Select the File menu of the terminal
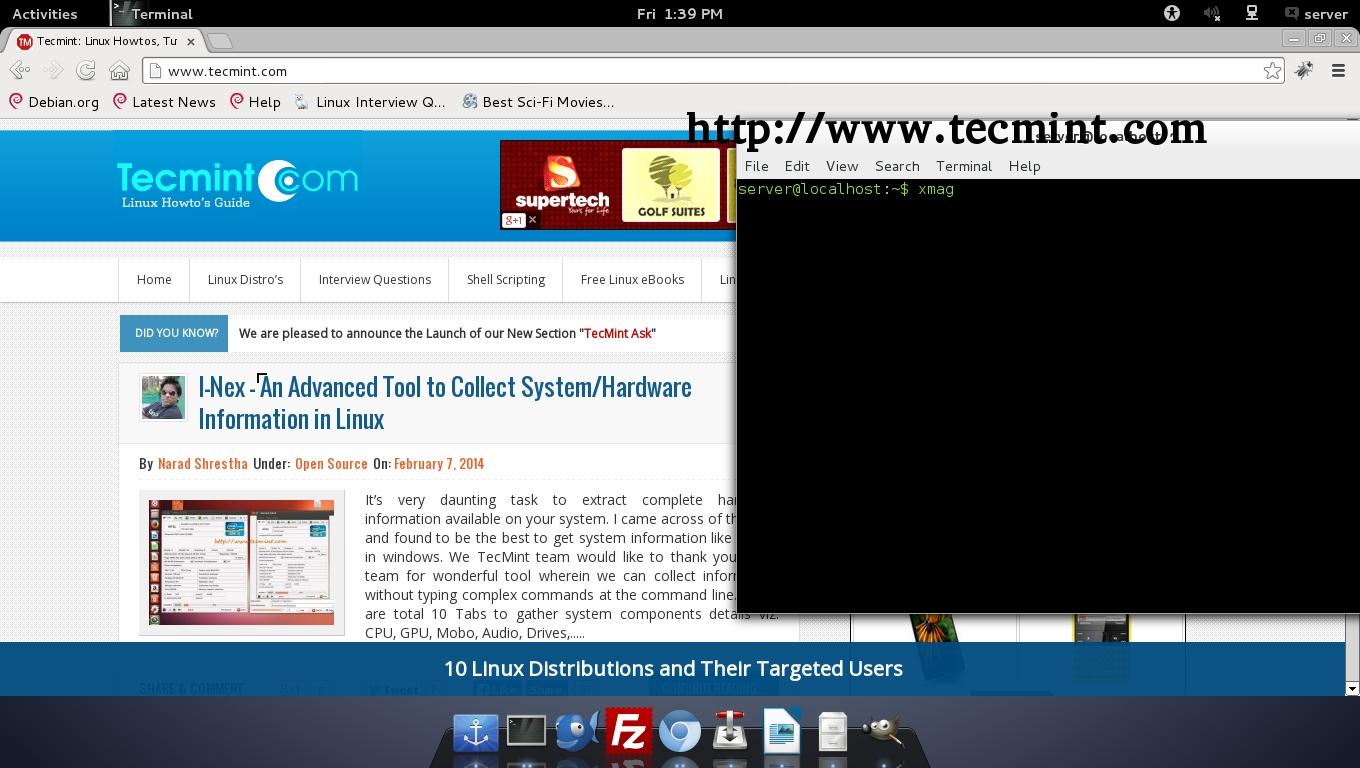Screen dimensions: 1360x768 tap(756, 166)
